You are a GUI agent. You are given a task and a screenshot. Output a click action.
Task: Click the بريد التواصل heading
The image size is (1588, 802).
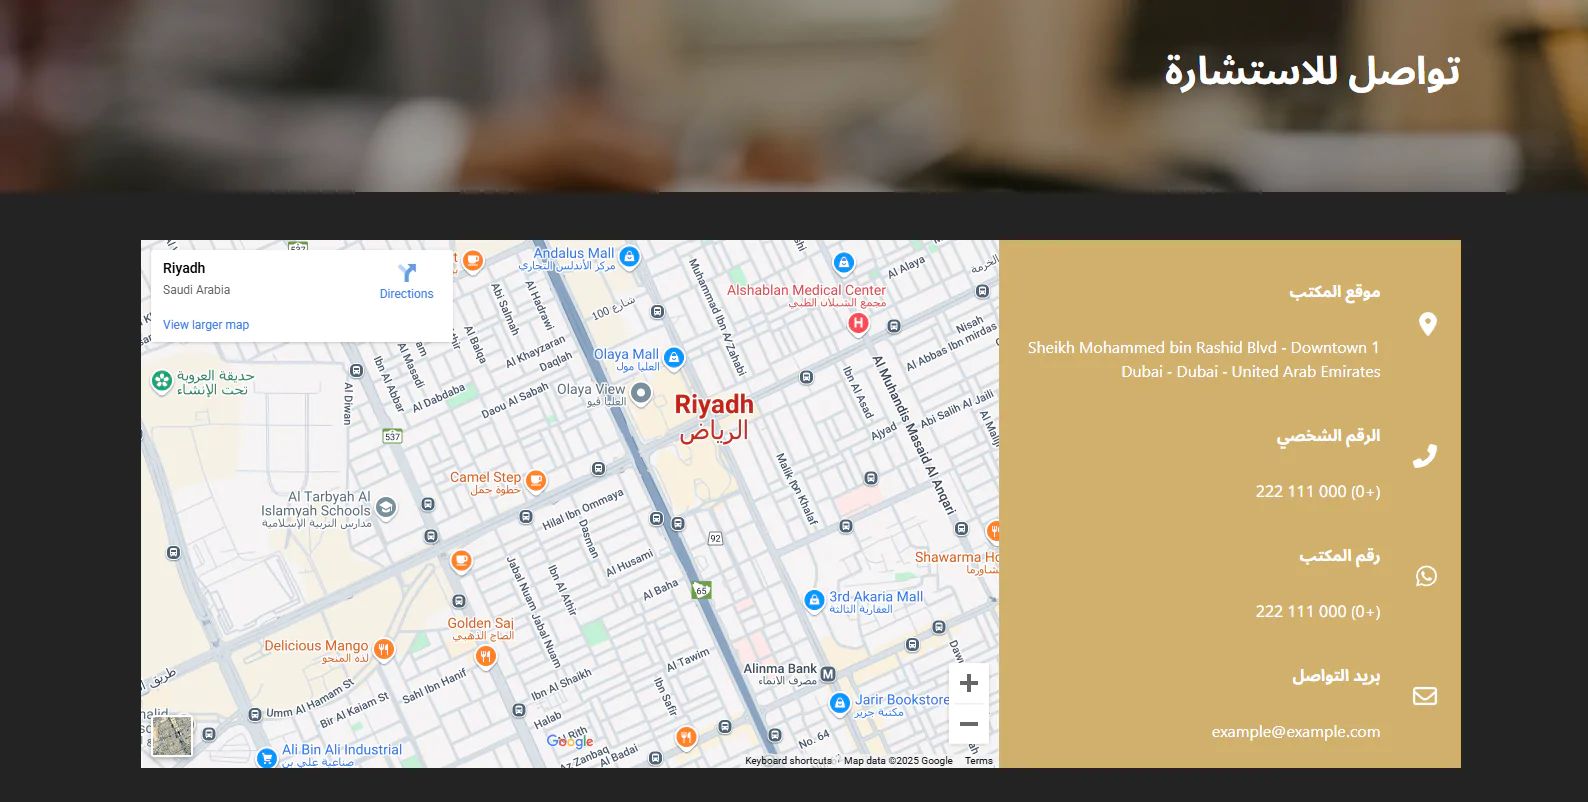[1336, 676]
